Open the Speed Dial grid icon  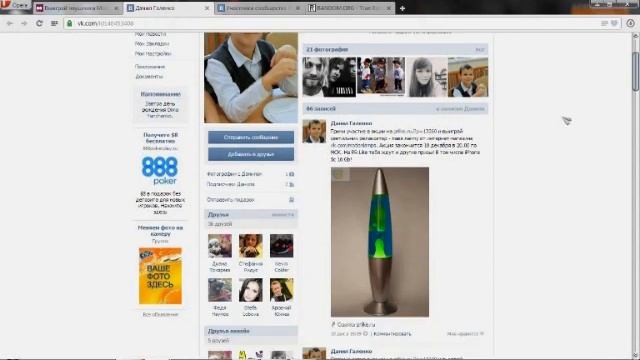[x=54, y=24]
